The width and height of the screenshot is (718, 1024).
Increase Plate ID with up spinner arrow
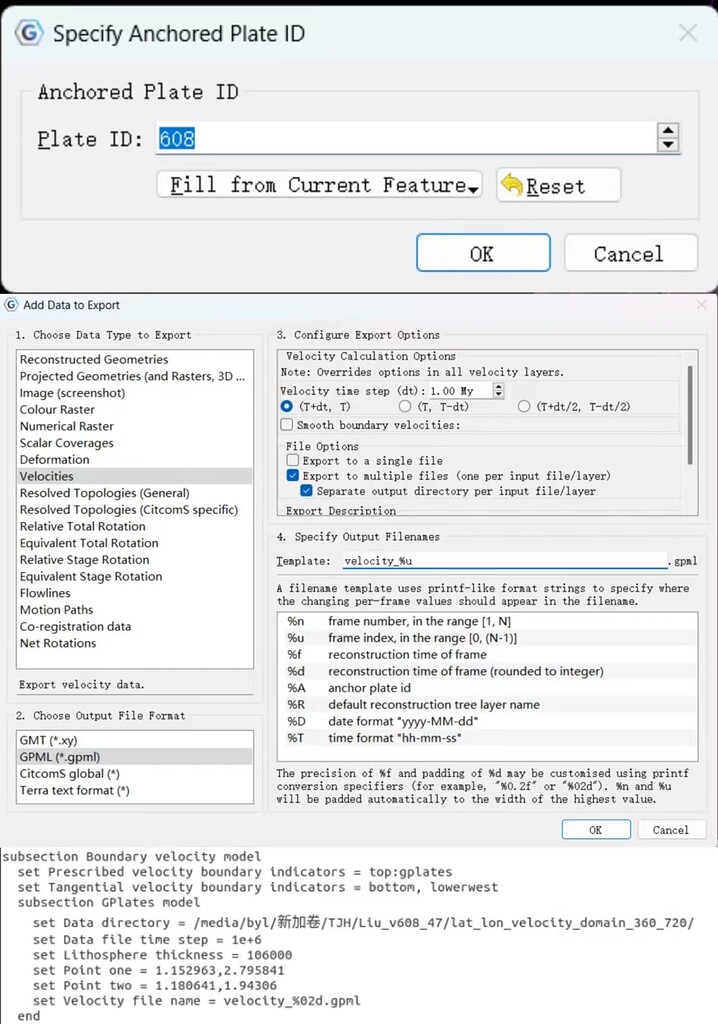[x=668, y=130]
